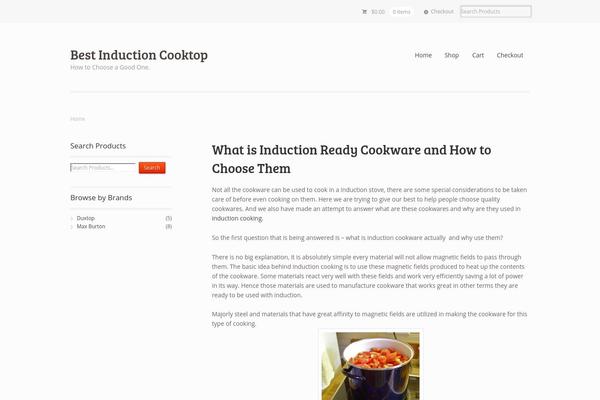The image size is (600, 400).
Task: Open the Shop menu item
Action: 452,55
